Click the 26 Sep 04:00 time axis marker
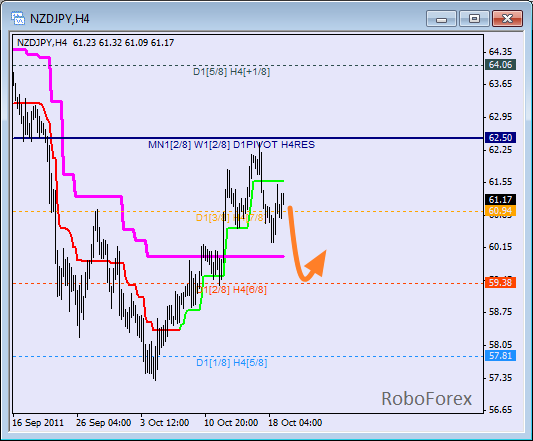The height and width of the screenshot is (441, 533). (x=103, y=423)
